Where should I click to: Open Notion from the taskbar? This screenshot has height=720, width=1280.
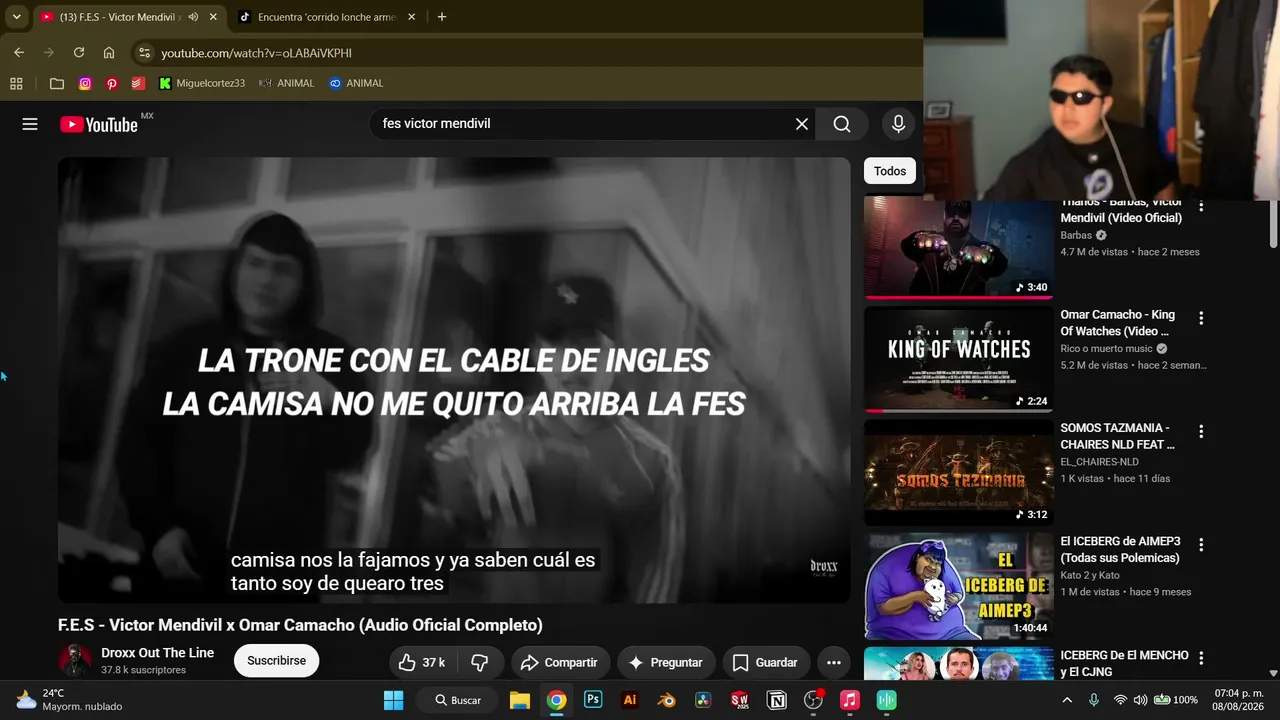click(x=776, y=700)
